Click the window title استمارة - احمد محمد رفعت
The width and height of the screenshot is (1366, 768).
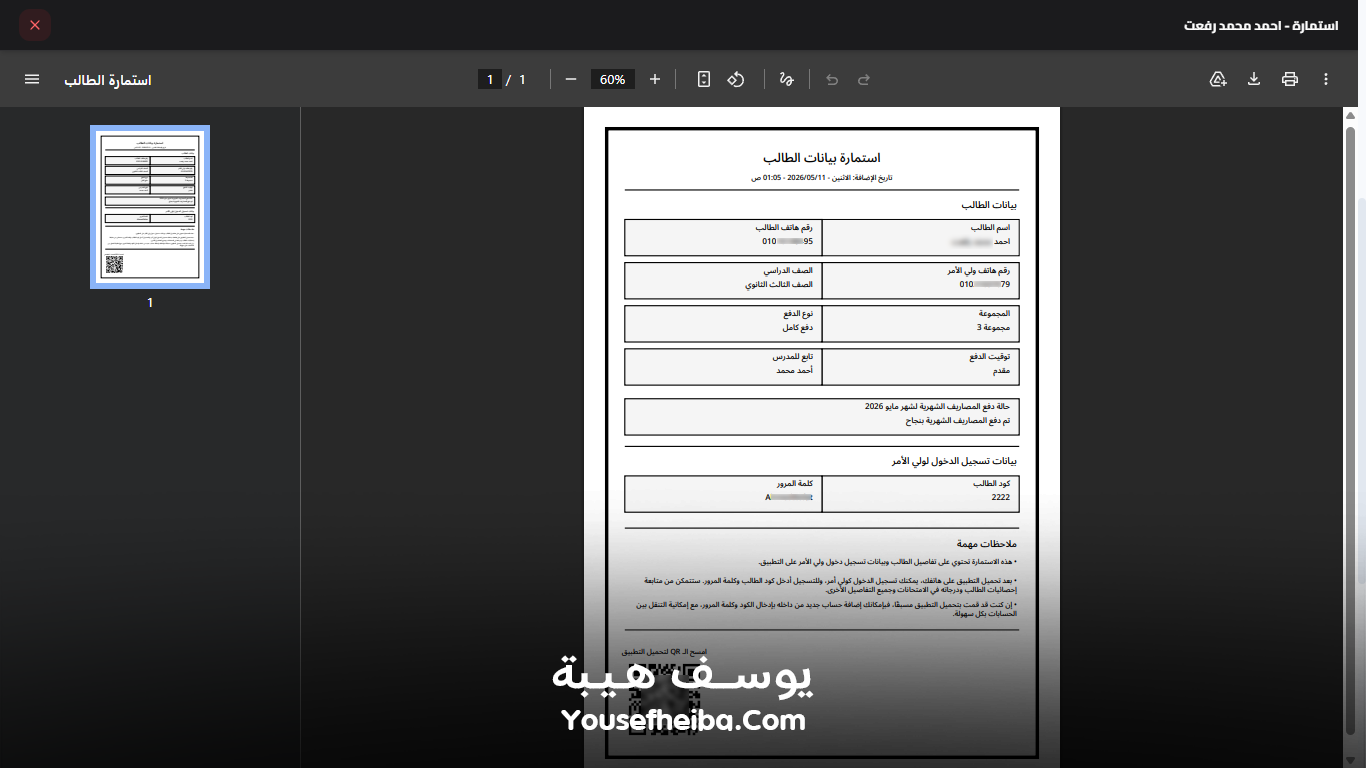(x=1261, y=25)
